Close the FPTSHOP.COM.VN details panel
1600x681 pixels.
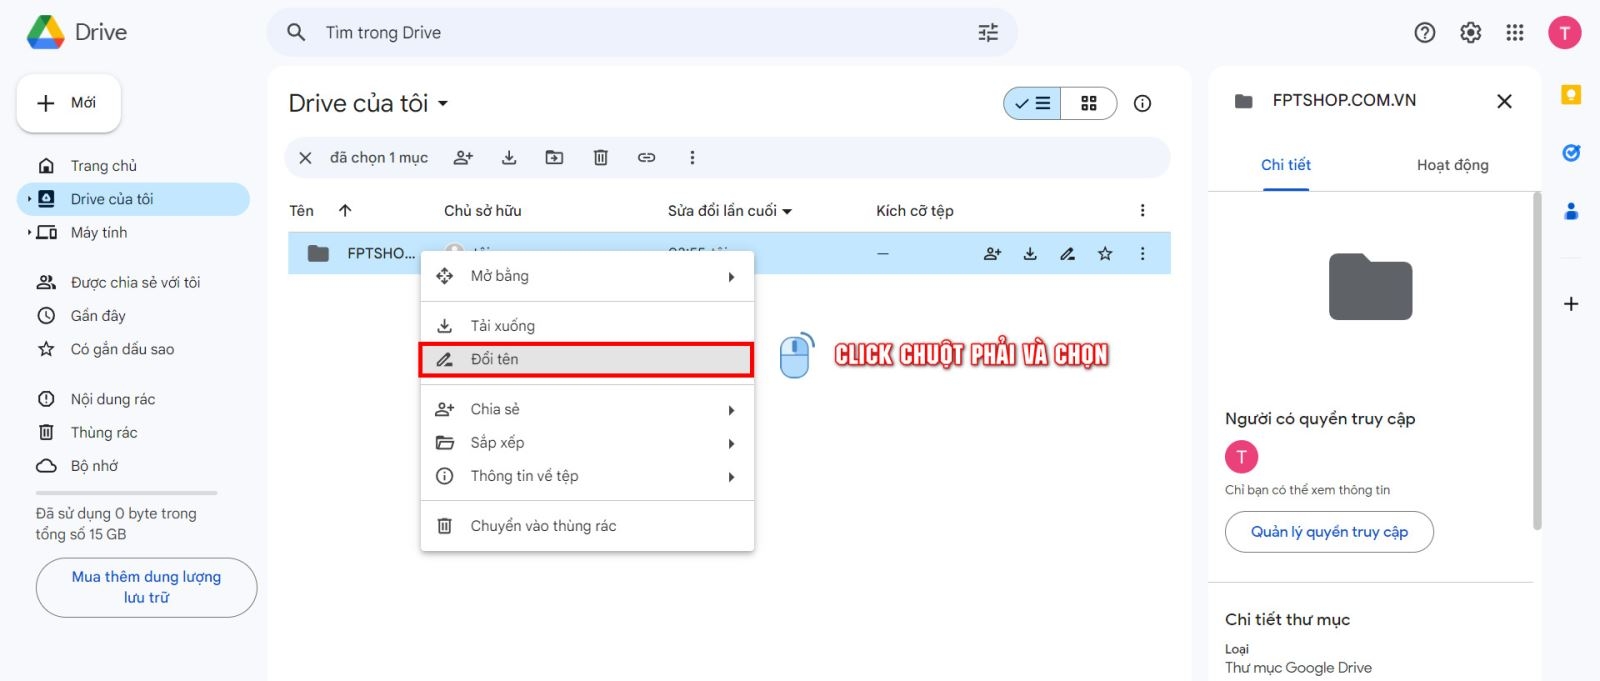1504,101
